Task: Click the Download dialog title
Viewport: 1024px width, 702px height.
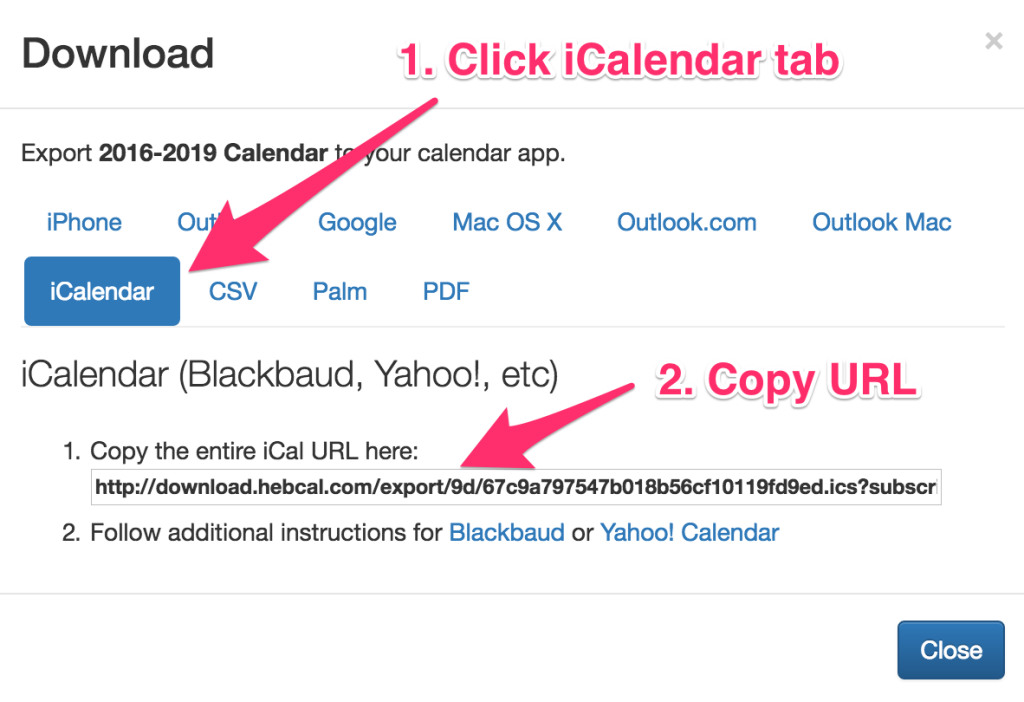Action: 116,53
